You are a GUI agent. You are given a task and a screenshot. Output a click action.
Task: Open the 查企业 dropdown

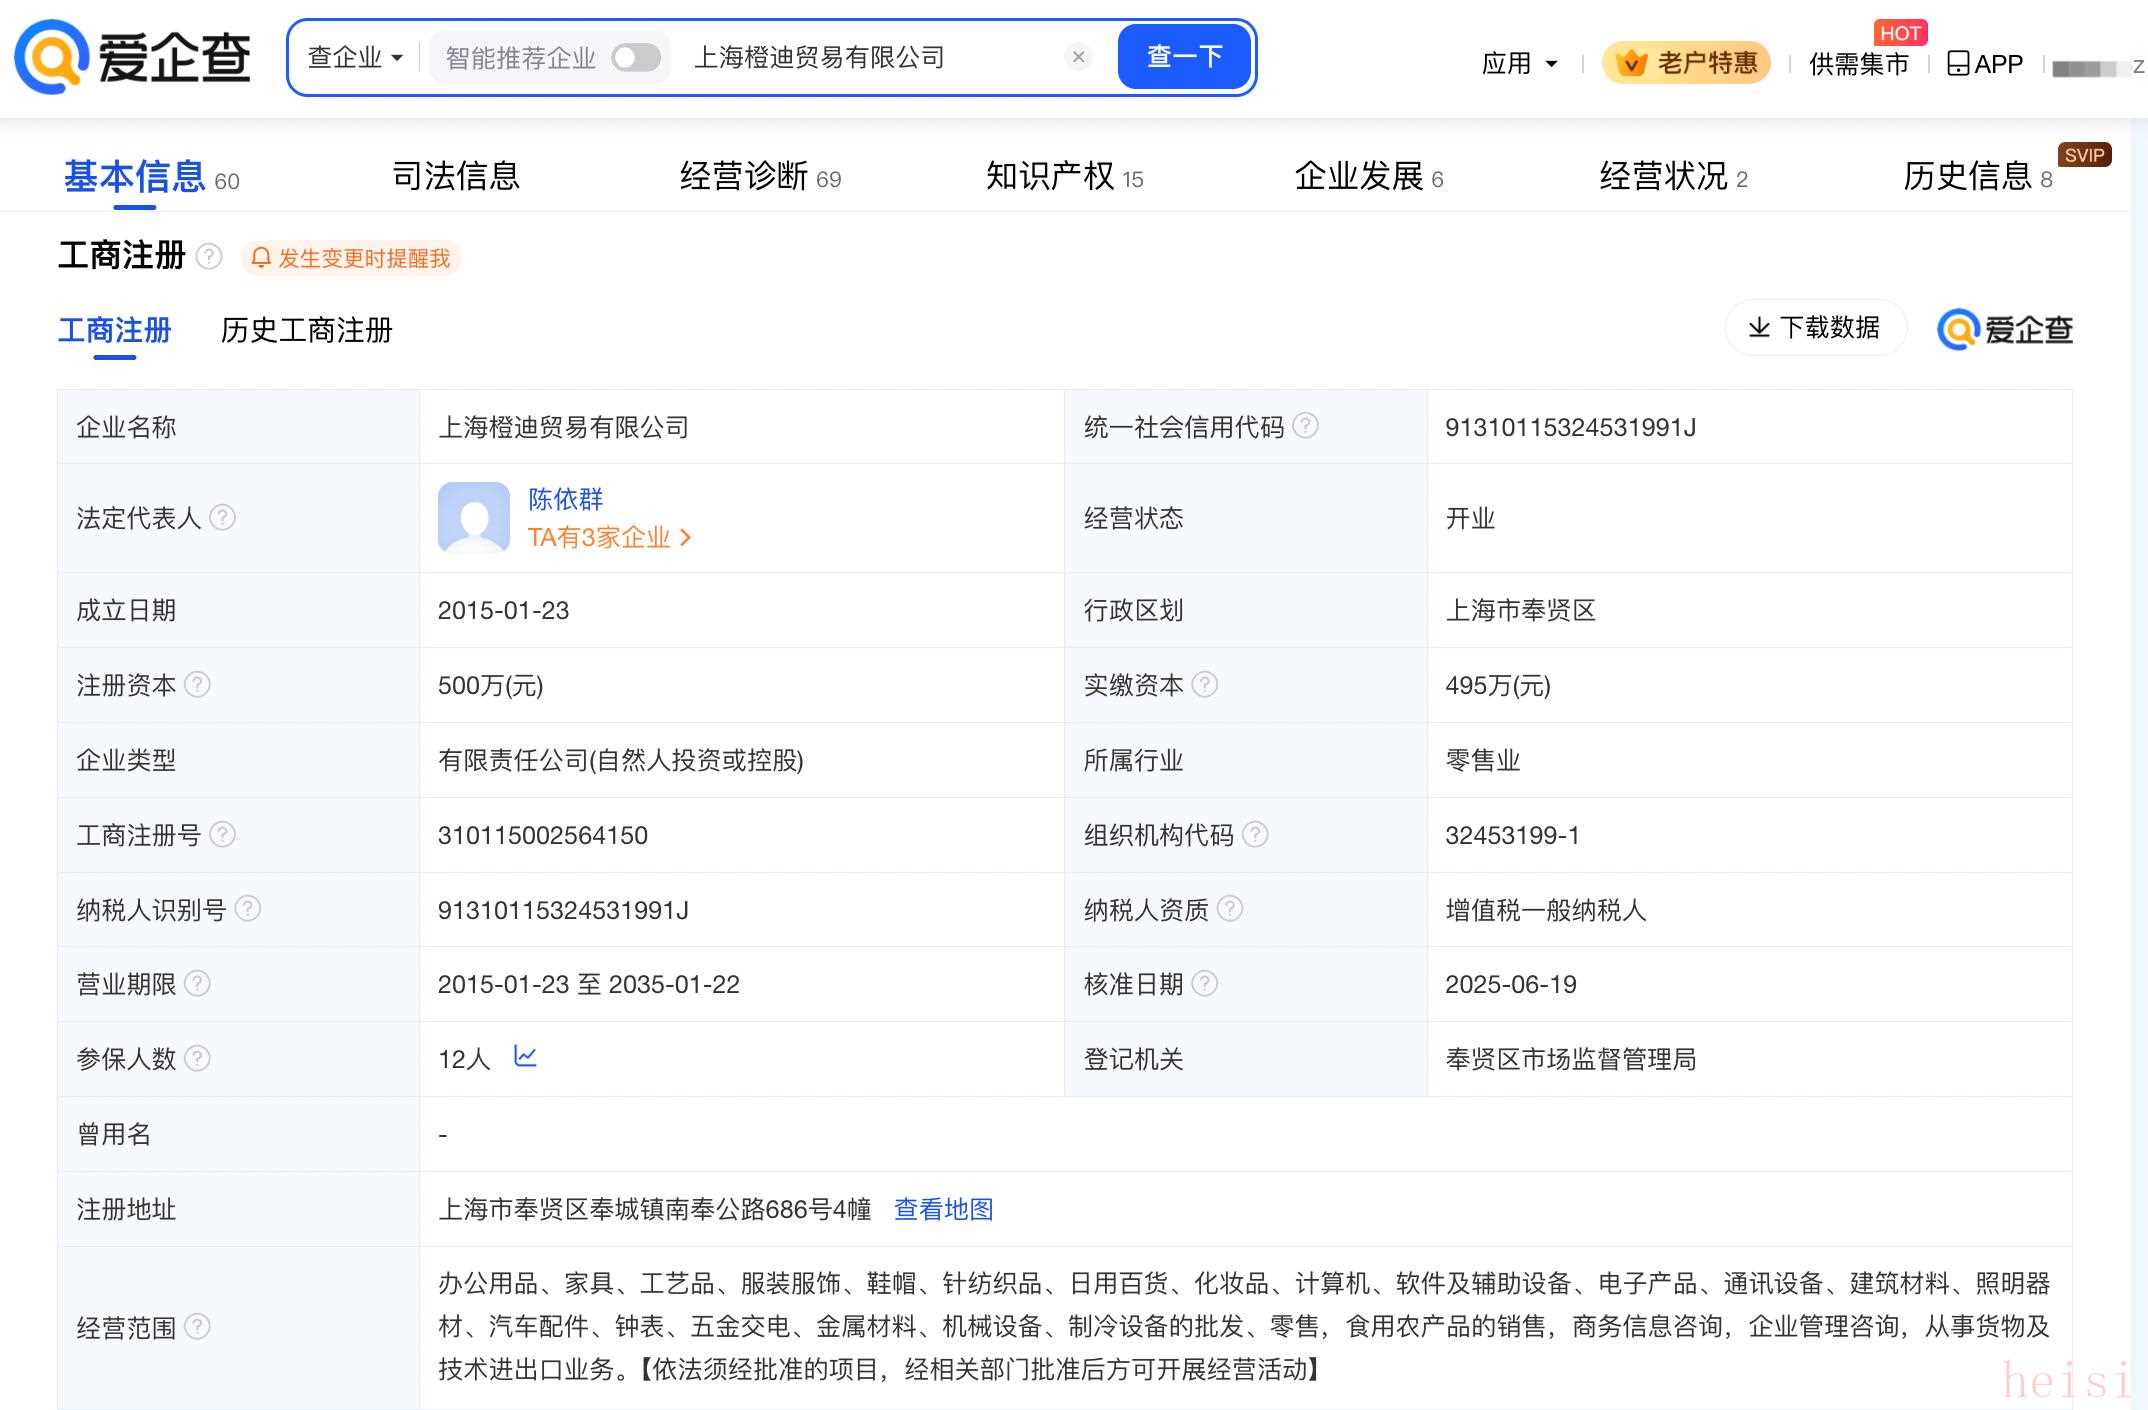click(x=355, y=58)
